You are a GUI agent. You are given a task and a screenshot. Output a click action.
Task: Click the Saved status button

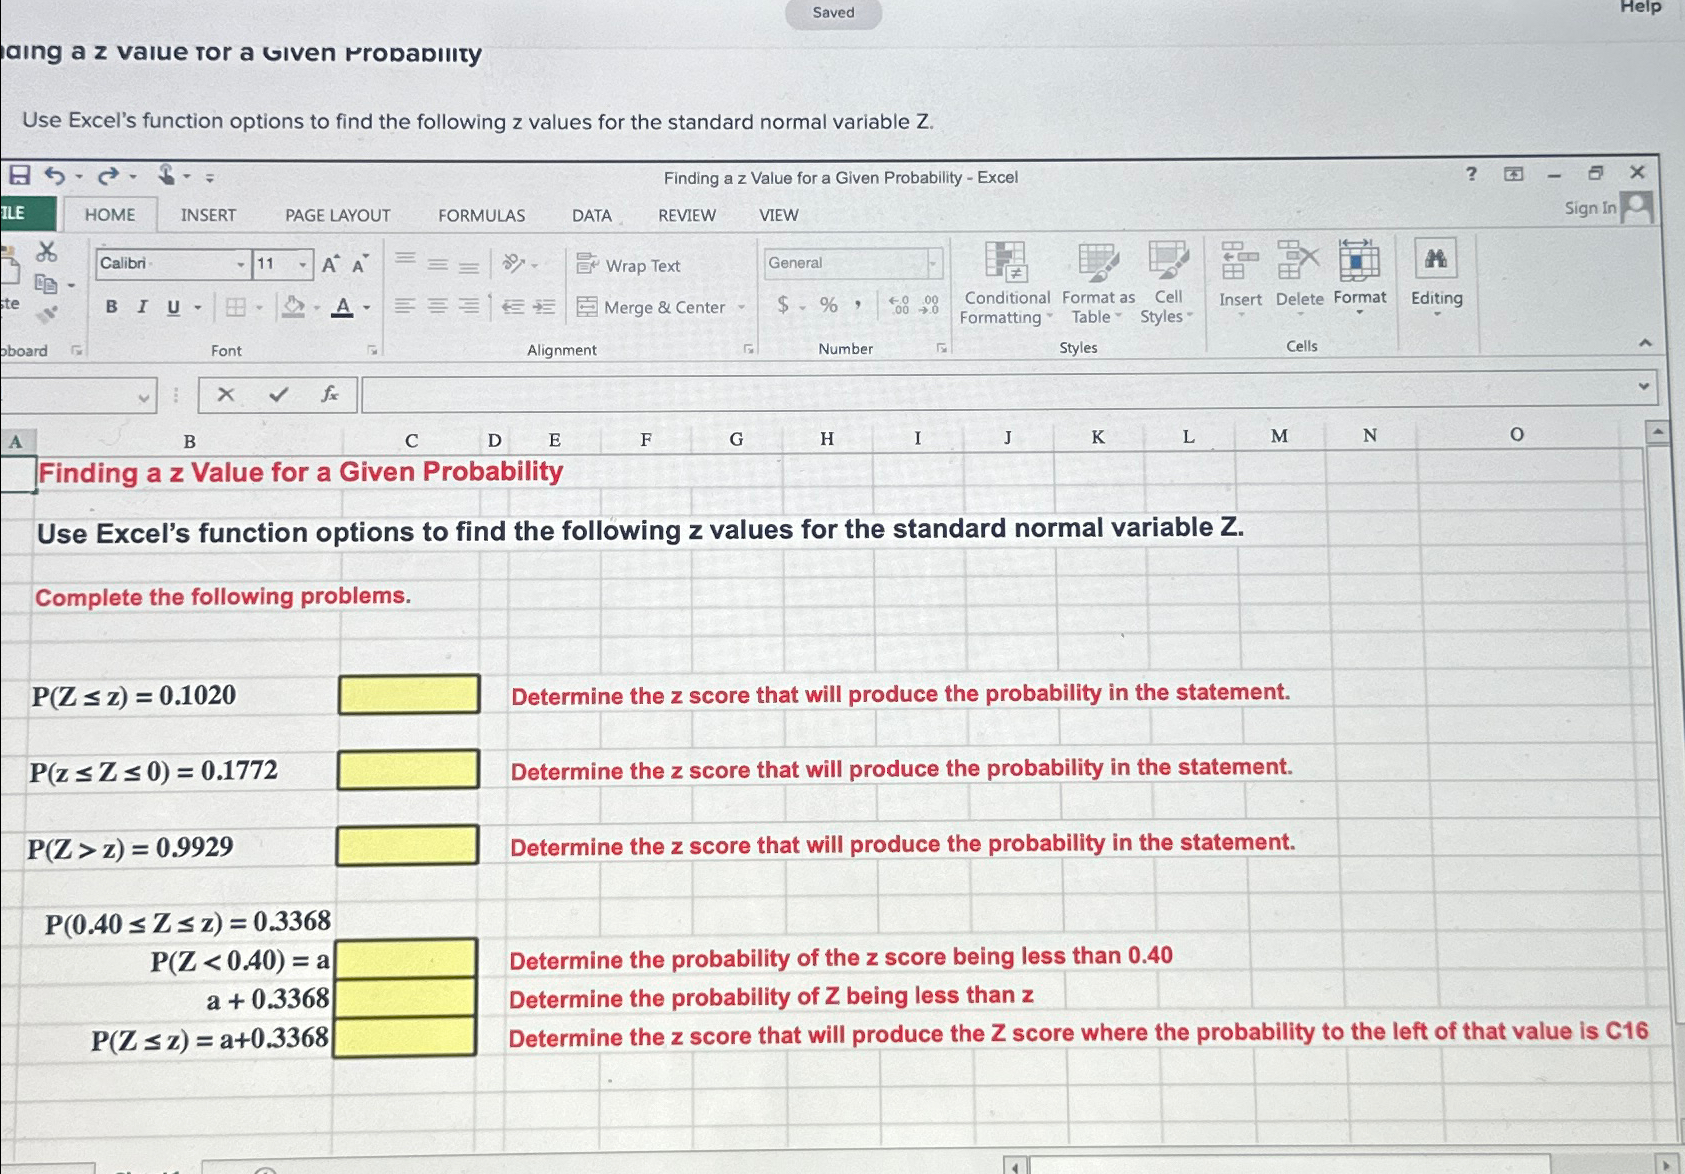tap(833, 12)
